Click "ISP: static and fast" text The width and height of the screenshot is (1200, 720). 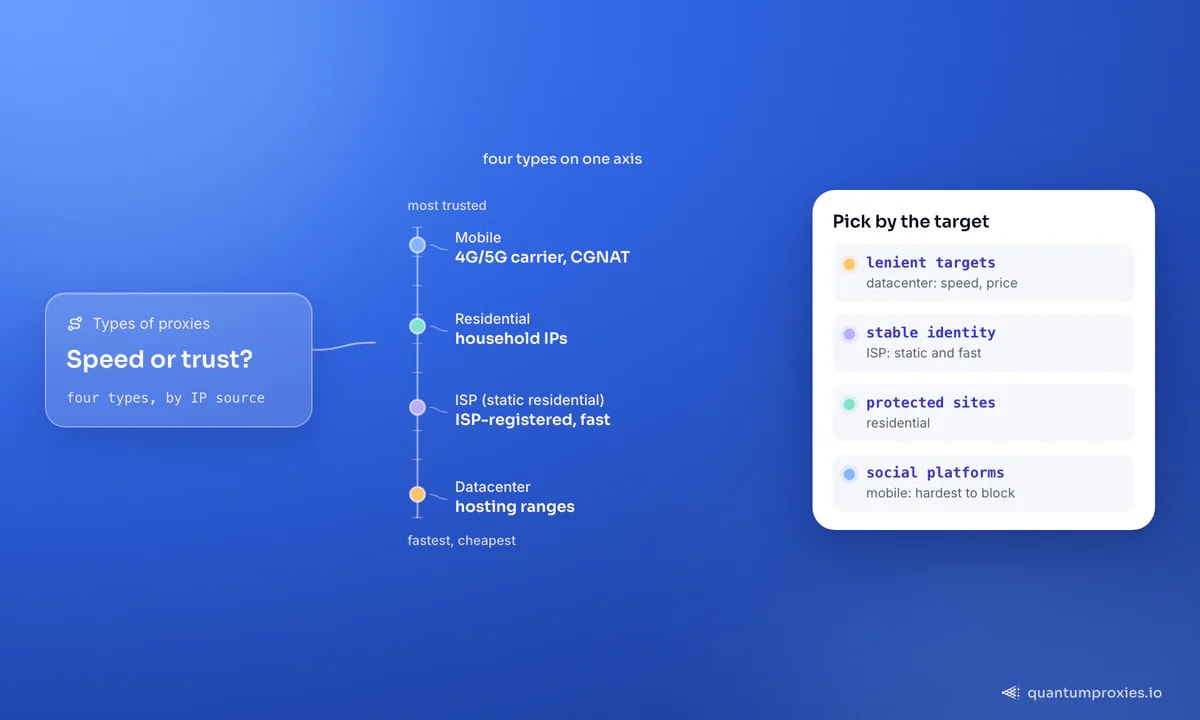924,353
